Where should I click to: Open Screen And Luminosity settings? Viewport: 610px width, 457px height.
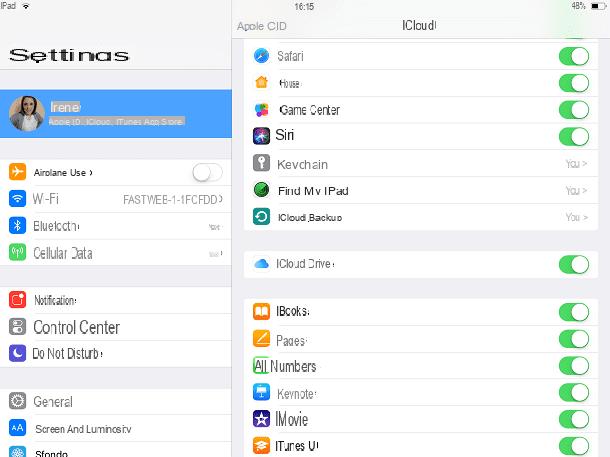[x=116, y=428]
